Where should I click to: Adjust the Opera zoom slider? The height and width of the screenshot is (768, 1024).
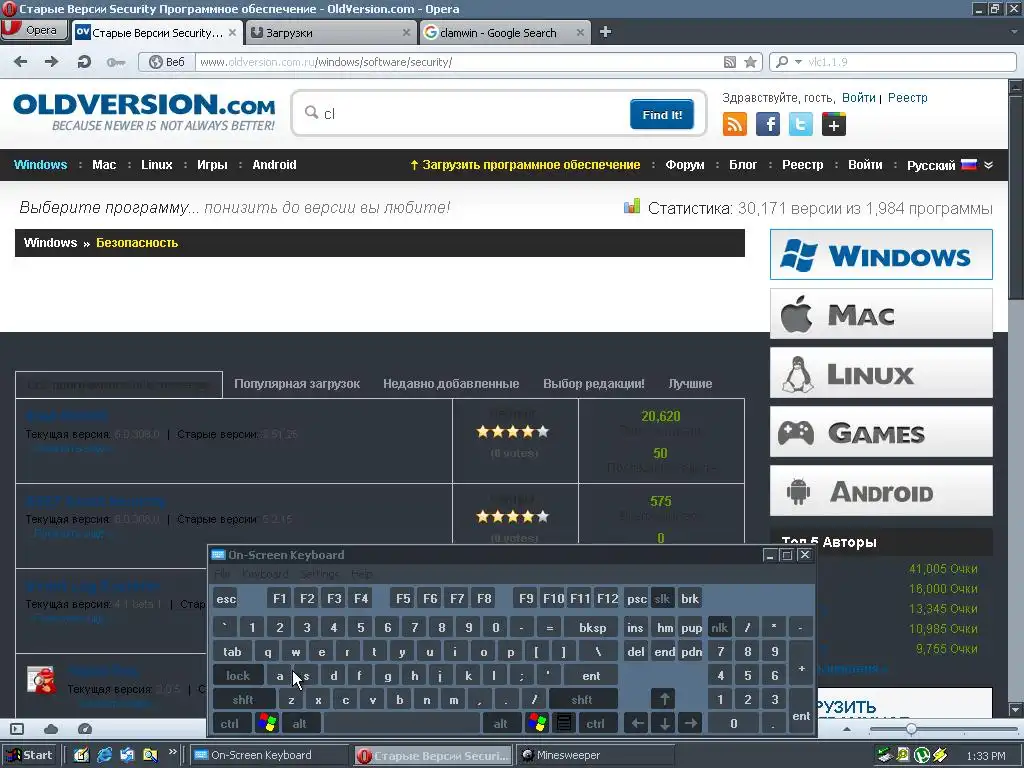point(911,729)
